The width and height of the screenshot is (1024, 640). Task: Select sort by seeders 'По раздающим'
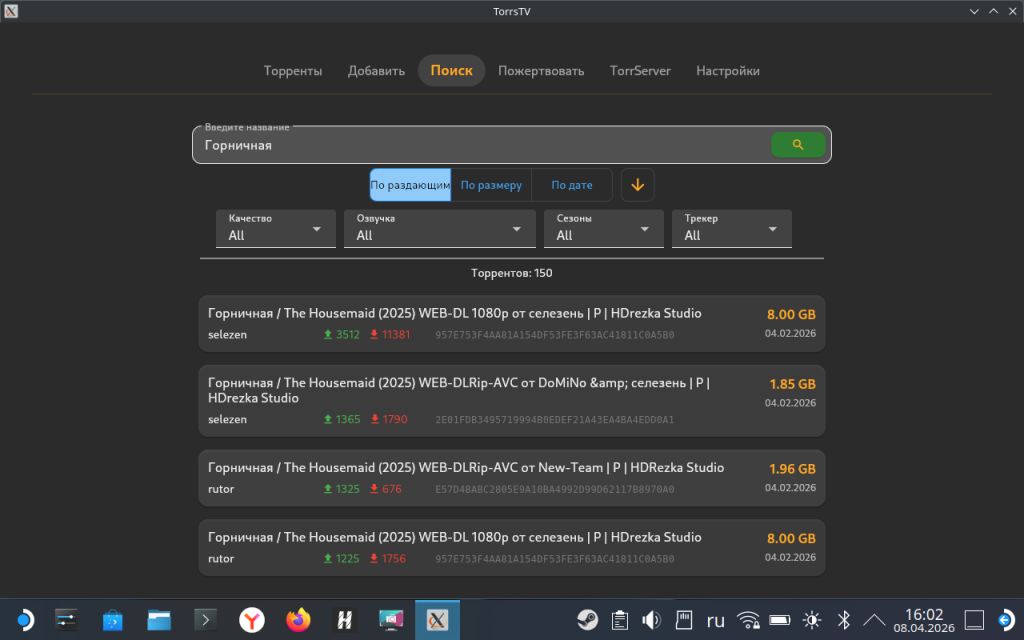point(410,185)
